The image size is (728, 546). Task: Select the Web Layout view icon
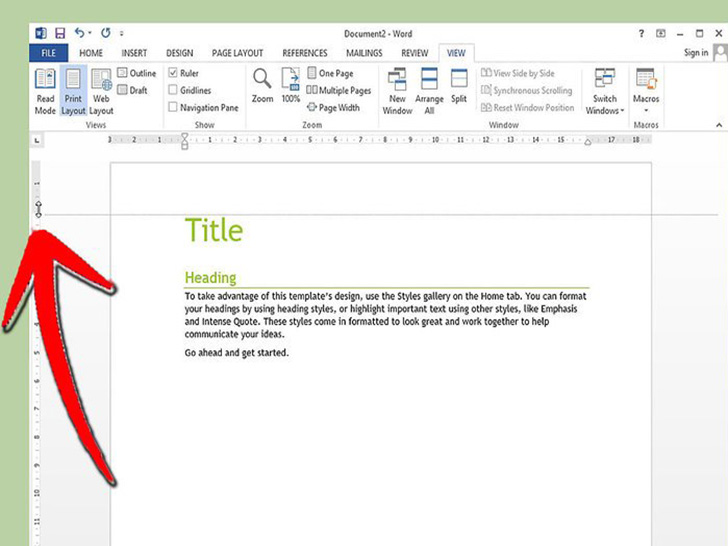[x=101, y=90]
